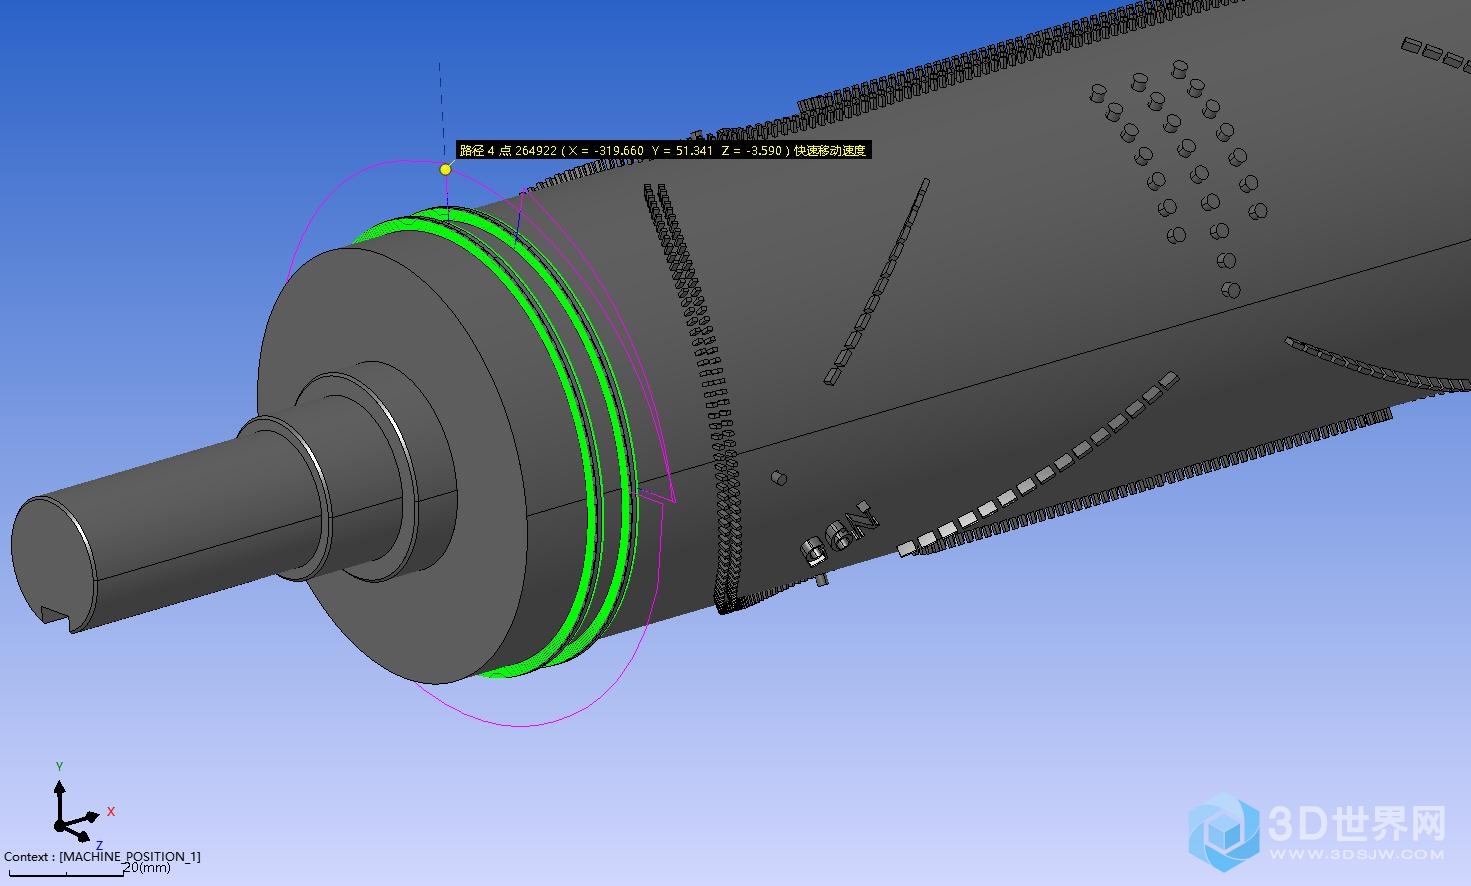Pick the engraved GSN lettering on the roller
This screenshot has width=1471, height=886.
pyautogui.click(x=841, y=533)
